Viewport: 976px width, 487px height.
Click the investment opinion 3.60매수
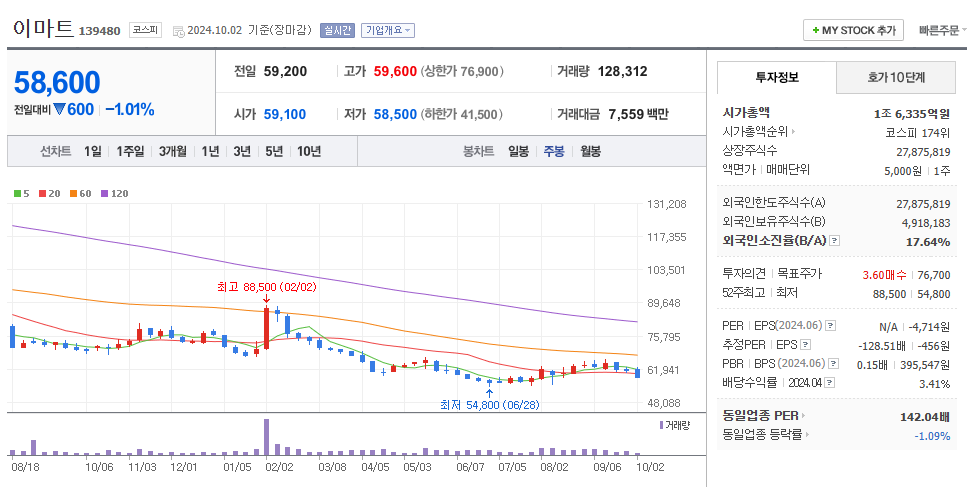click(884, 275)
